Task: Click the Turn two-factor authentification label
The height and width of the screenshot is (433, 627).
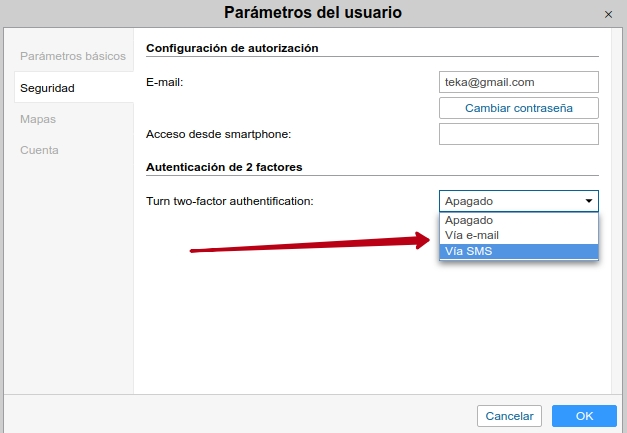Action: [230, 201]
